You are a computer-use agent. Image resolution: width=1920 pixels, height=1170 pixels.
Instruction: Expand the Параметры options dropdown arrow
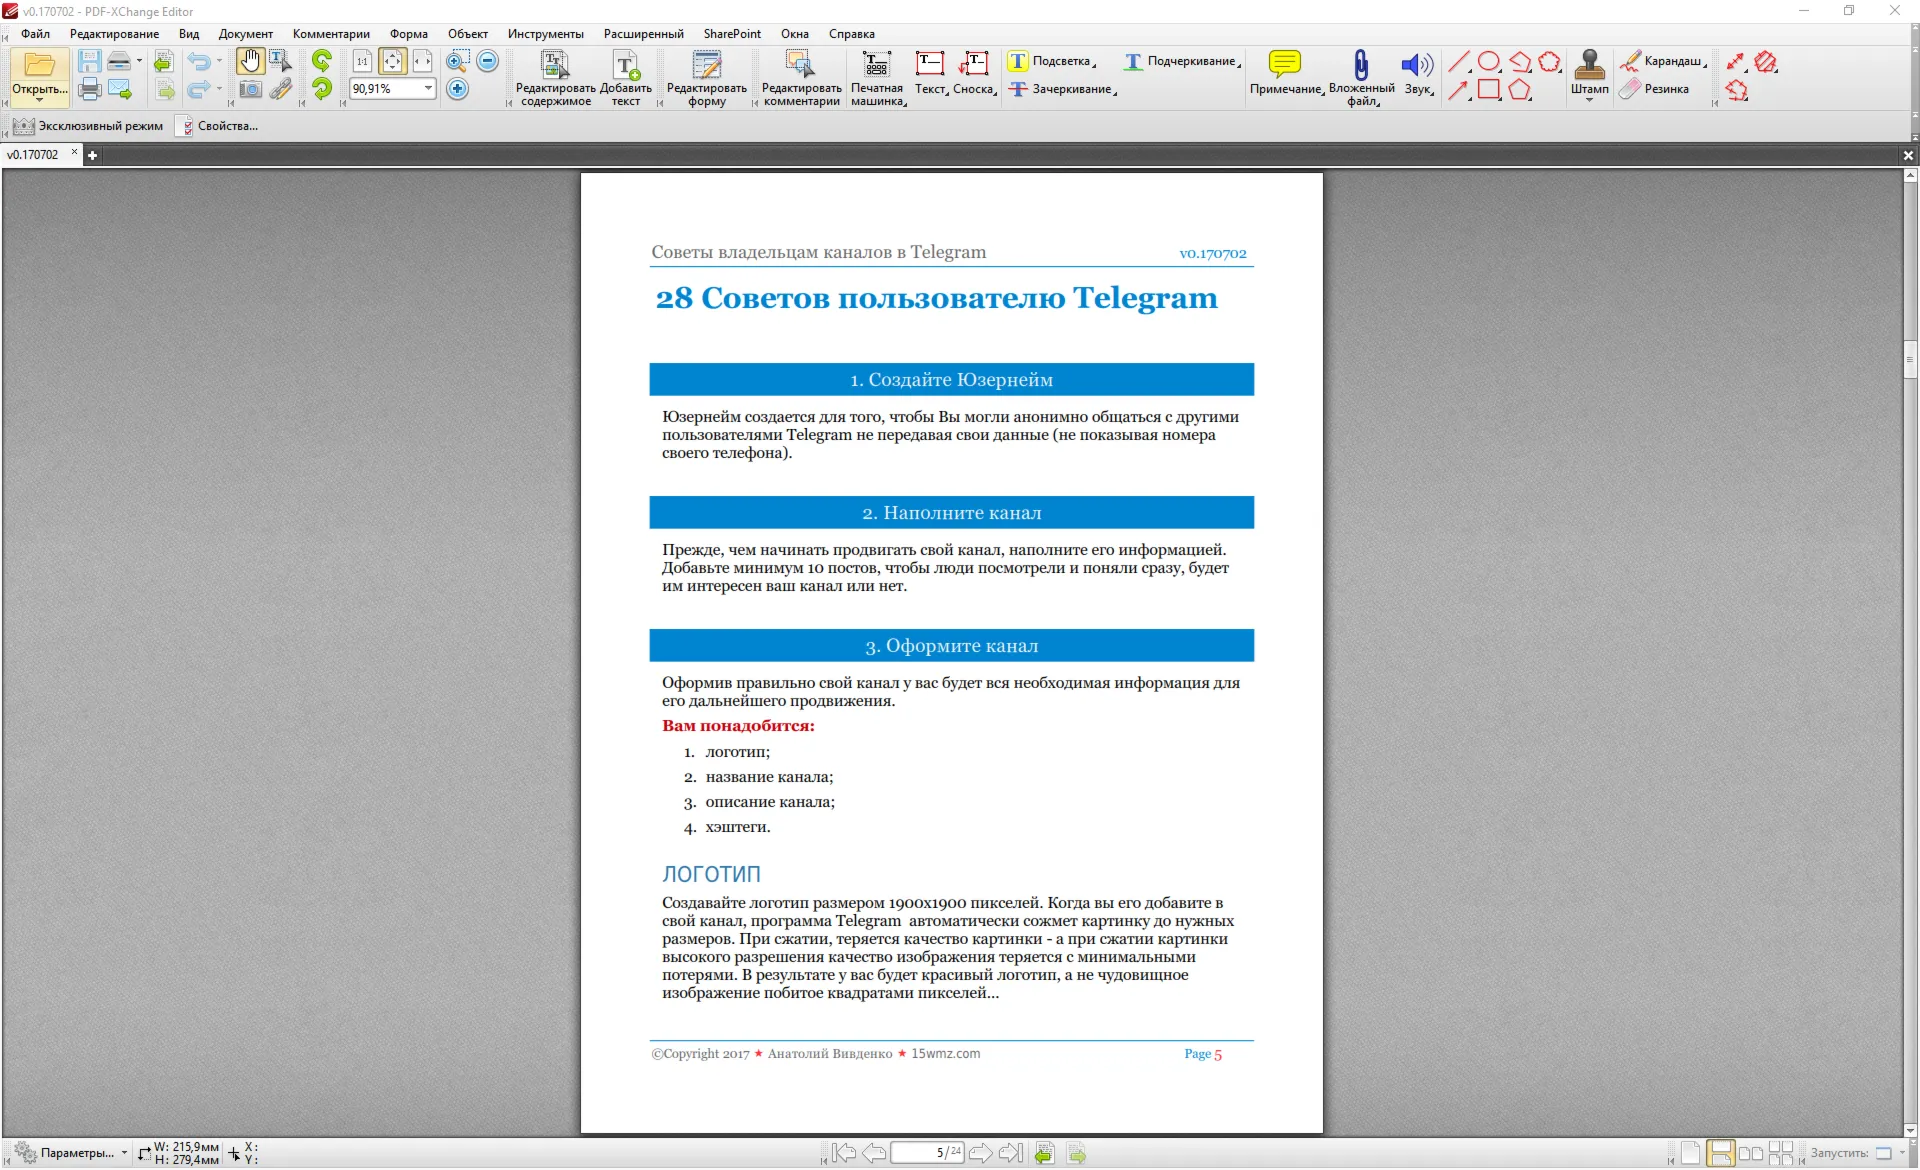tap(124, 1153)
